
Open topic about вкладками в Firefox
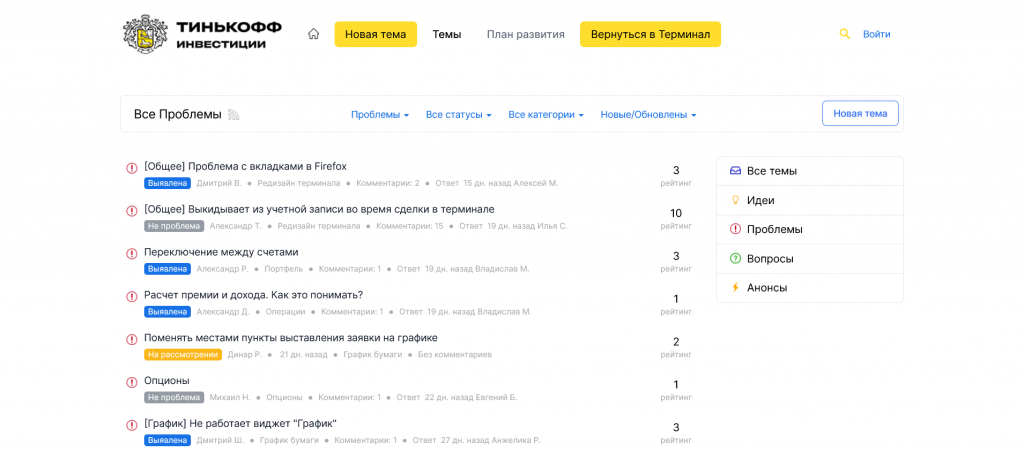point(245,166)
